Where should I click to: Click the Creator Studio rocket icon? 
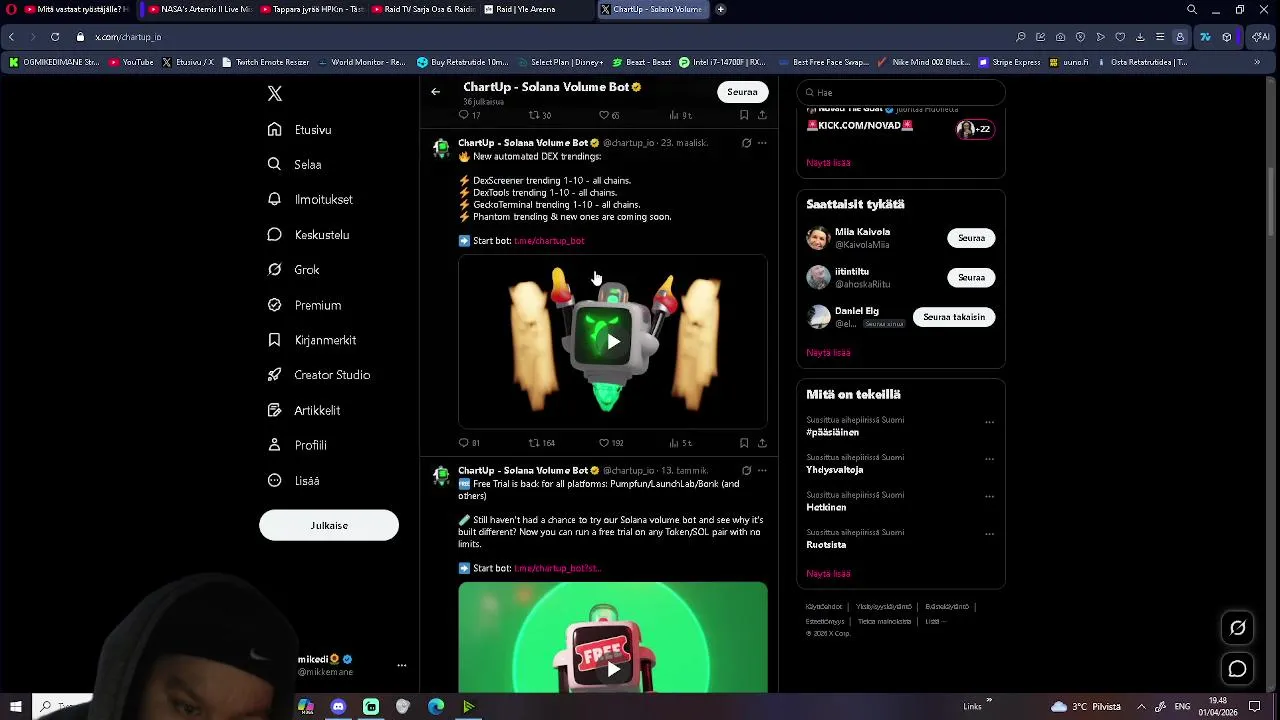274,375
